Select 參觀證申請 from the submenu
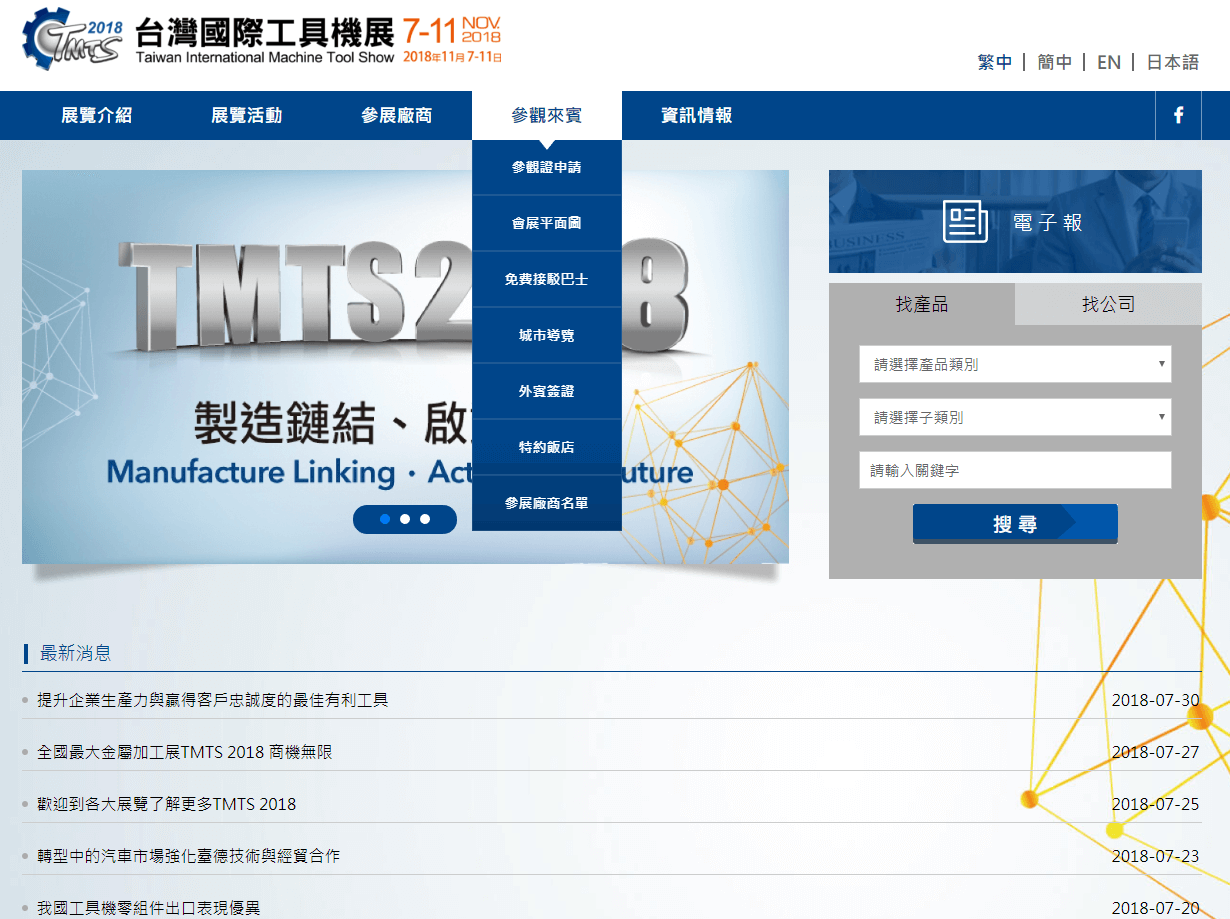 click(546, 167)
